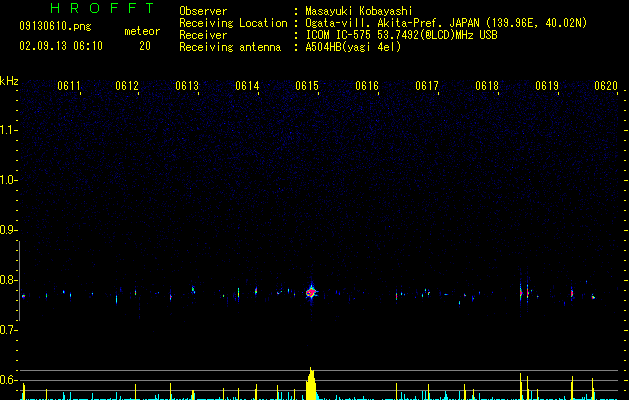Click the bright meteor echo at 0615
Viewport: 629px width, 400px height.
pos(311,292)
